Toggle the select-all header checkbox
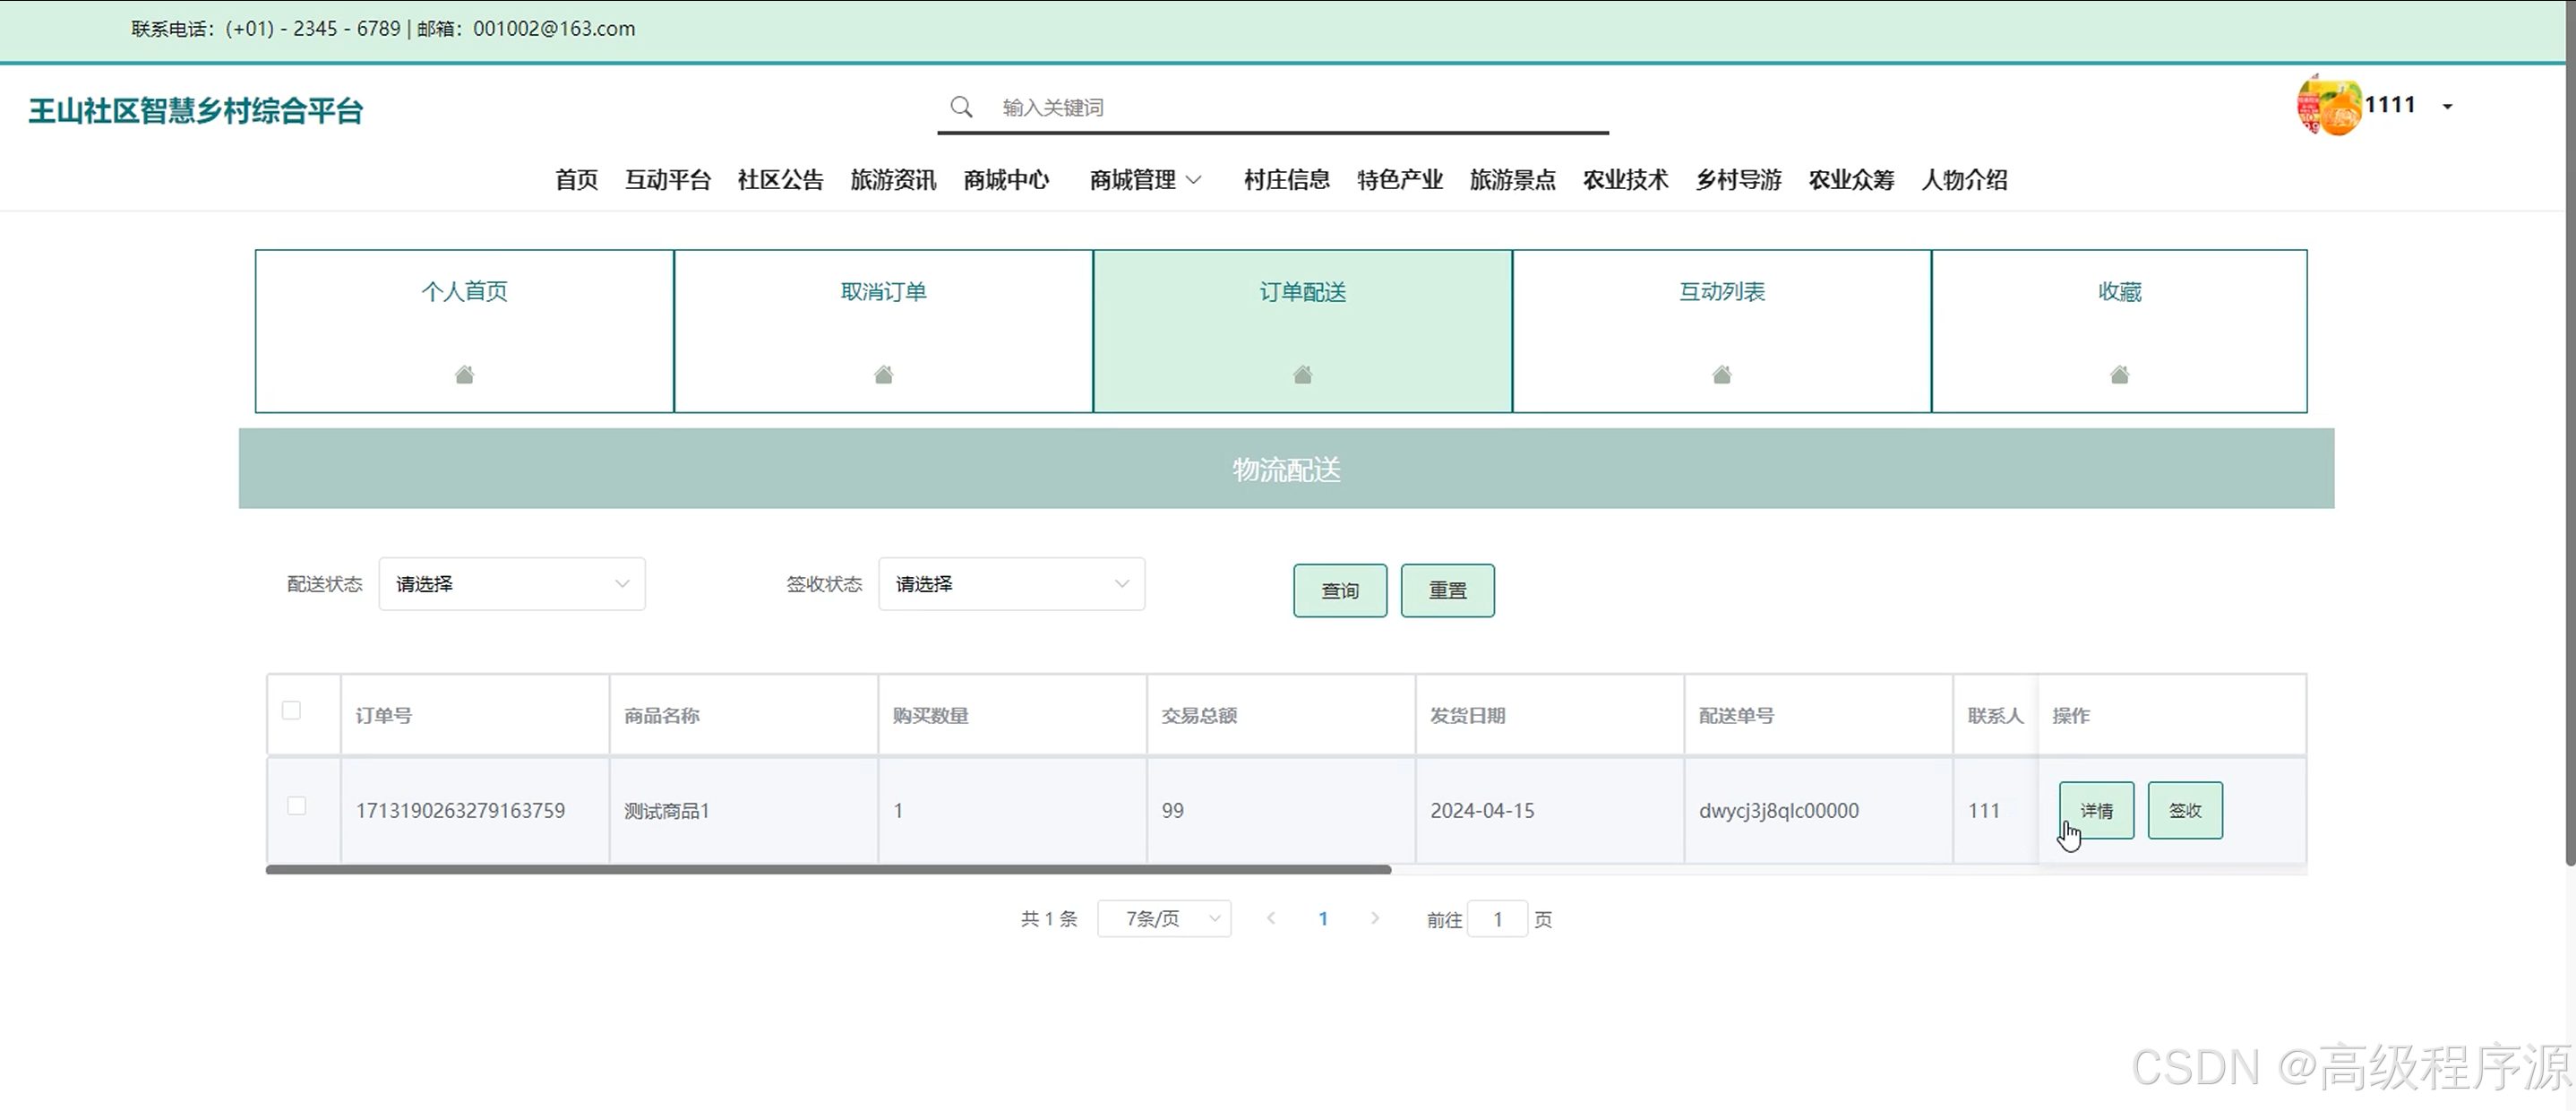 coord(291,710)
